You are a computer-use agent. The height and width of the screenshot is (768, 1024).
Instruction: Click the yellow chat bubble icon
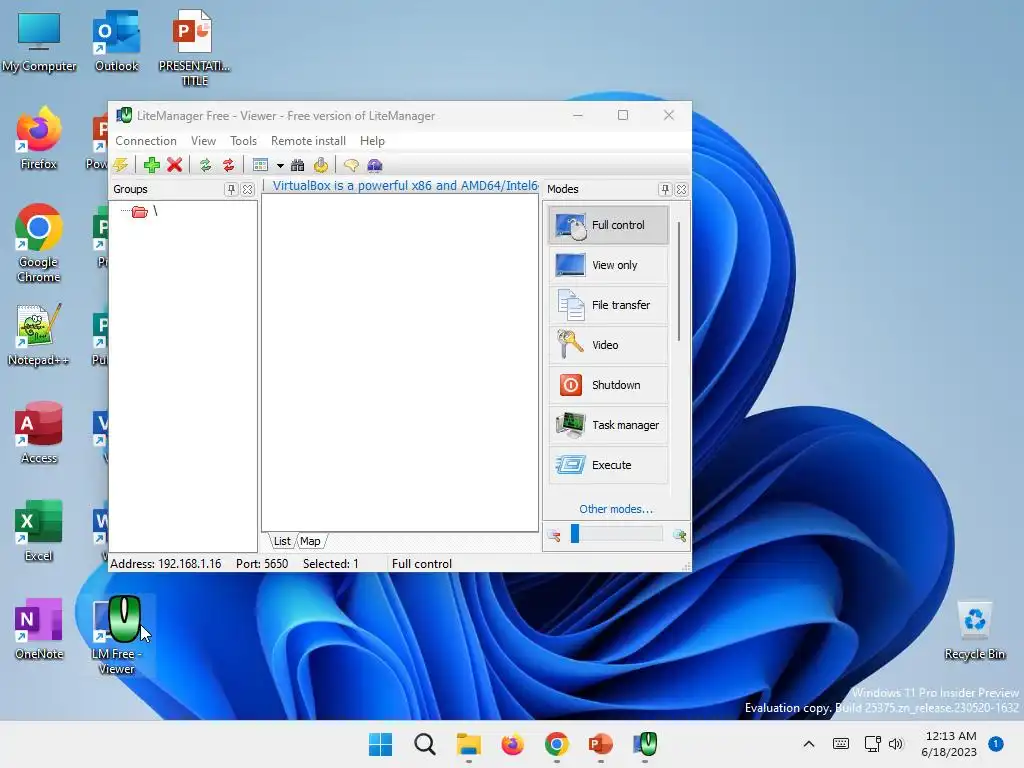tap(351, 165)
